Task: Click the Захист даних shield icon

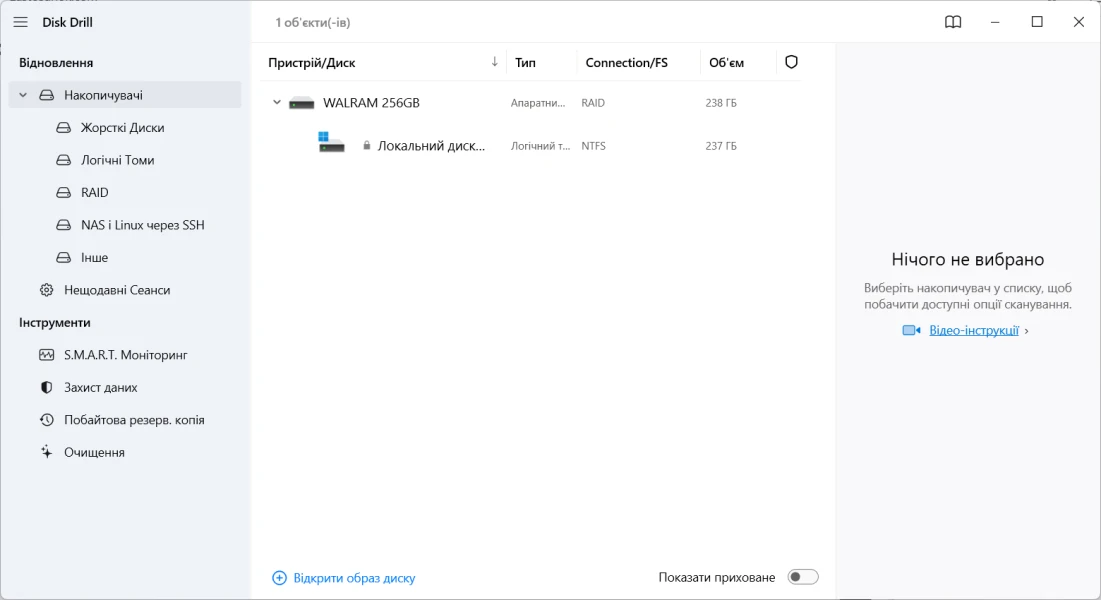Action: pyautogui.click(x=46, y=387)
